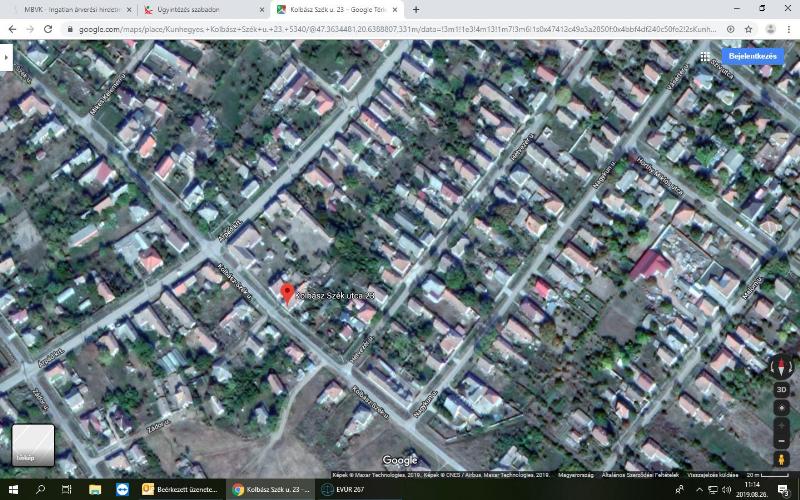Click the Képek © Maxar Technologies attribution text
This screenshot has width=800, height=500.
tap(441, 475)
